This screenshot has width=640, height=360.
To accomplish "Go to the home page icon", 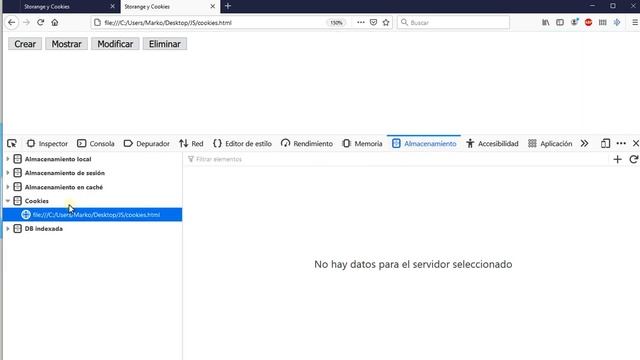I will tap(55, 22).
